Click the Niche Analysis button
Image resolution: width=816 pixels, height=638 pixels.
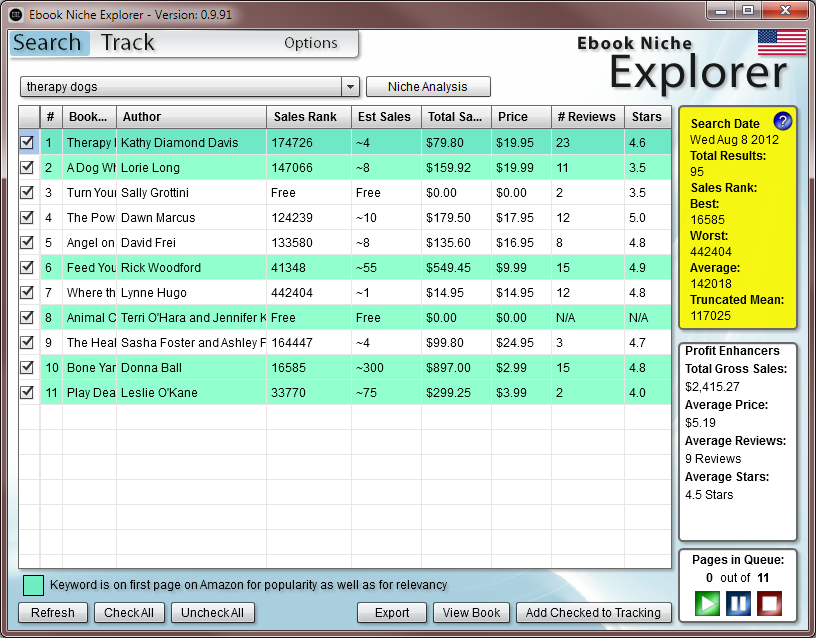[x=428, y=87]
